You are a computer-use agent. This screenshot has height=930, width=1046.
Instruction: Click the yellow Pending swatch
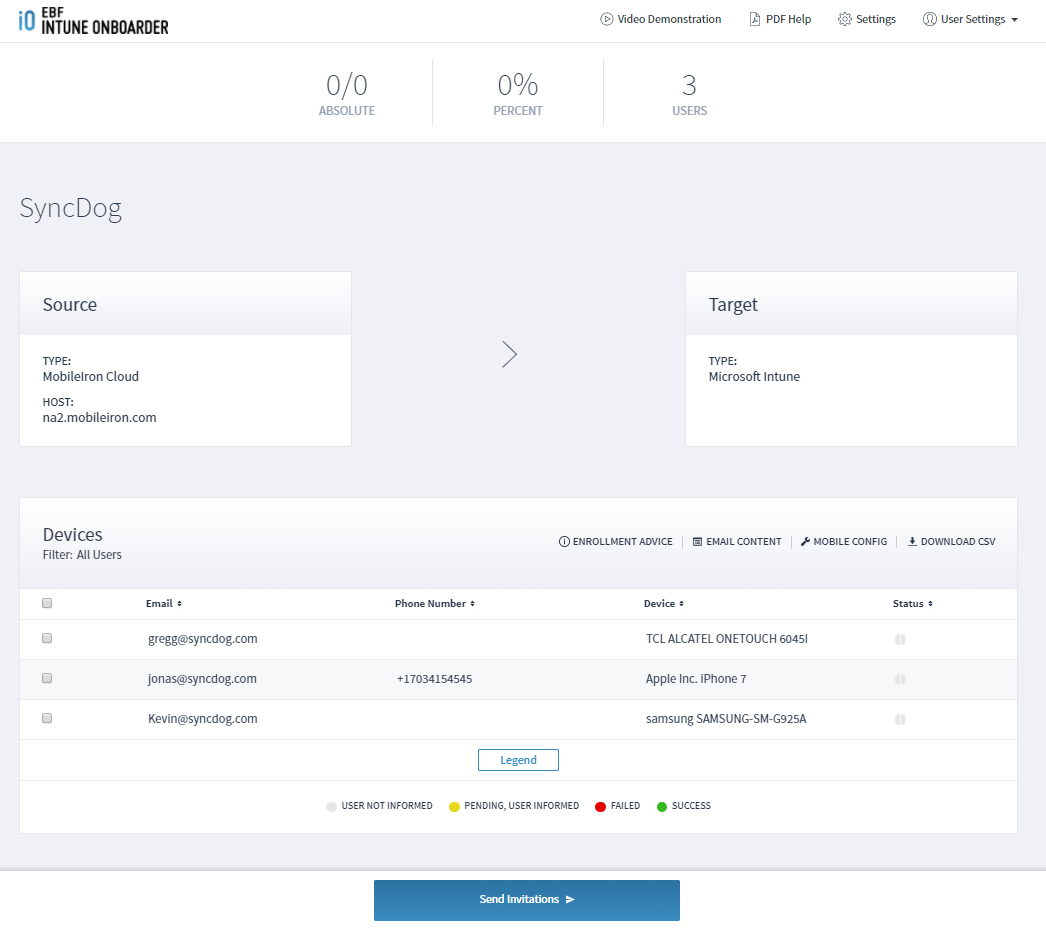tap(454, 807)
